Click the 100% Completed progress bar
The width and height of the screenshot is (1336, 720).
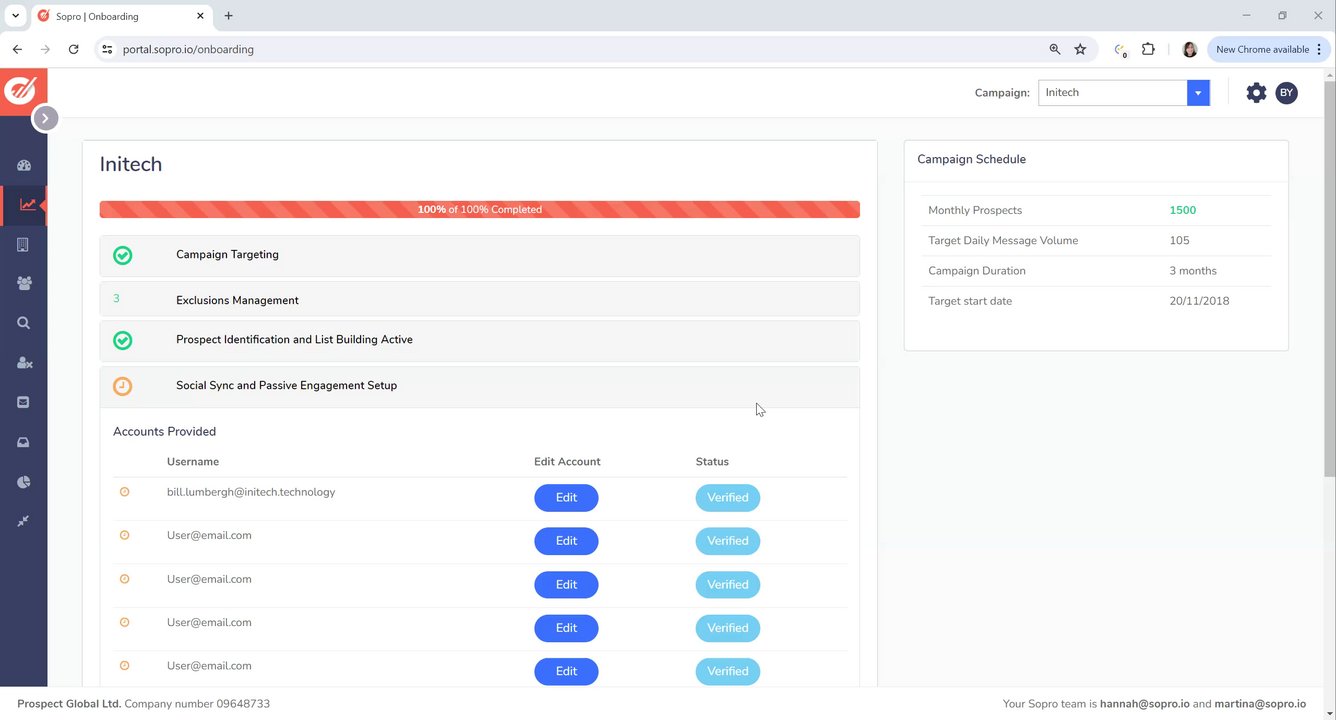[480, 210]
